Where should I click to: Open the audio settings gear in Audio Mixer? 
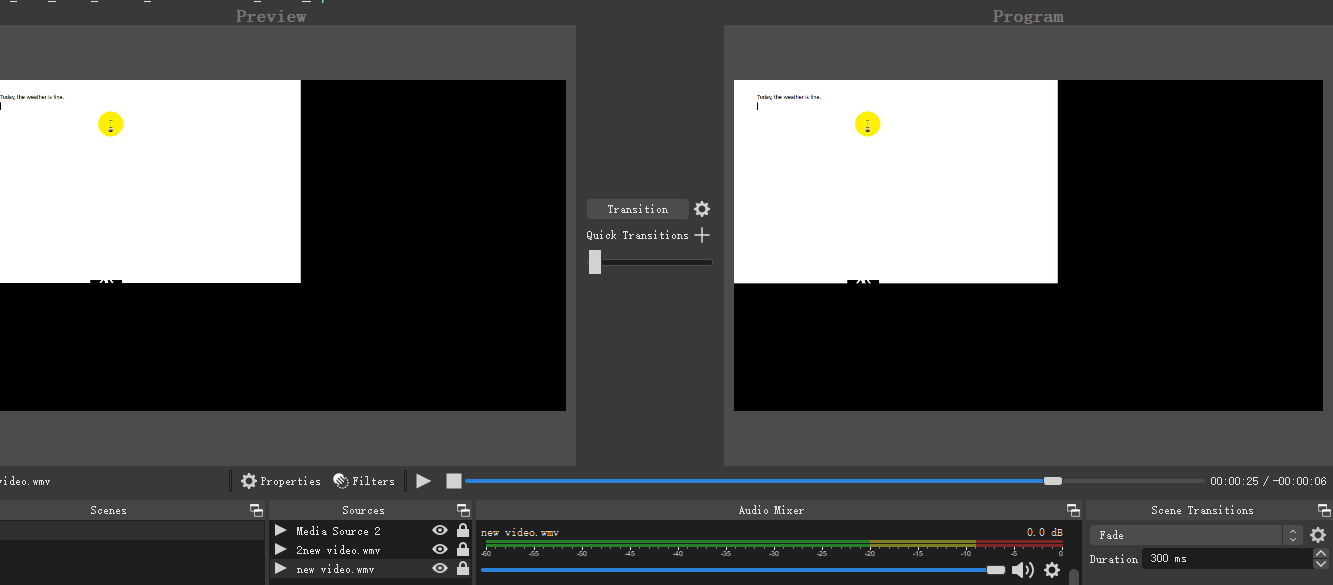click(x=1051, y=569)
